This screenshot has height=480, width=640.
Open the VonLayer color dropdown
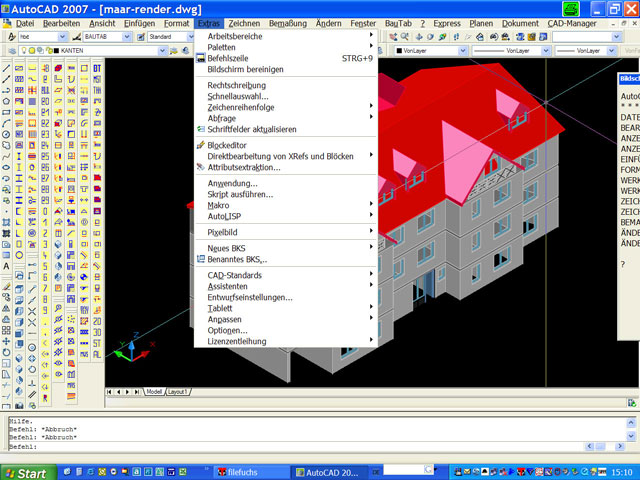[x=462, y=51]
